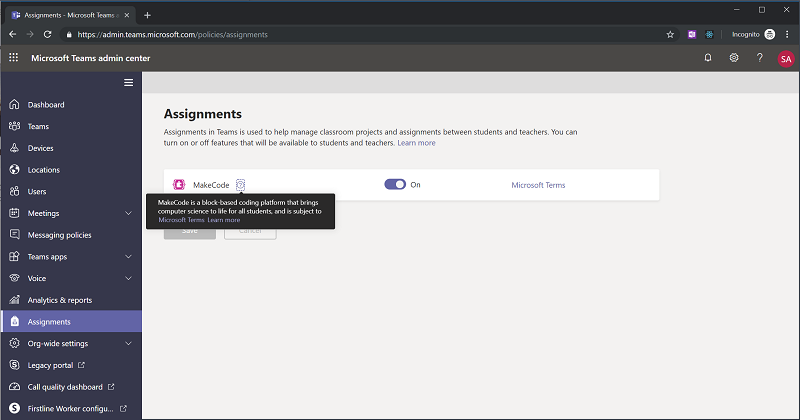Close the Assignments browser tab
The width and height of the screenshot is (800, 420).
(x=127, y=15)
